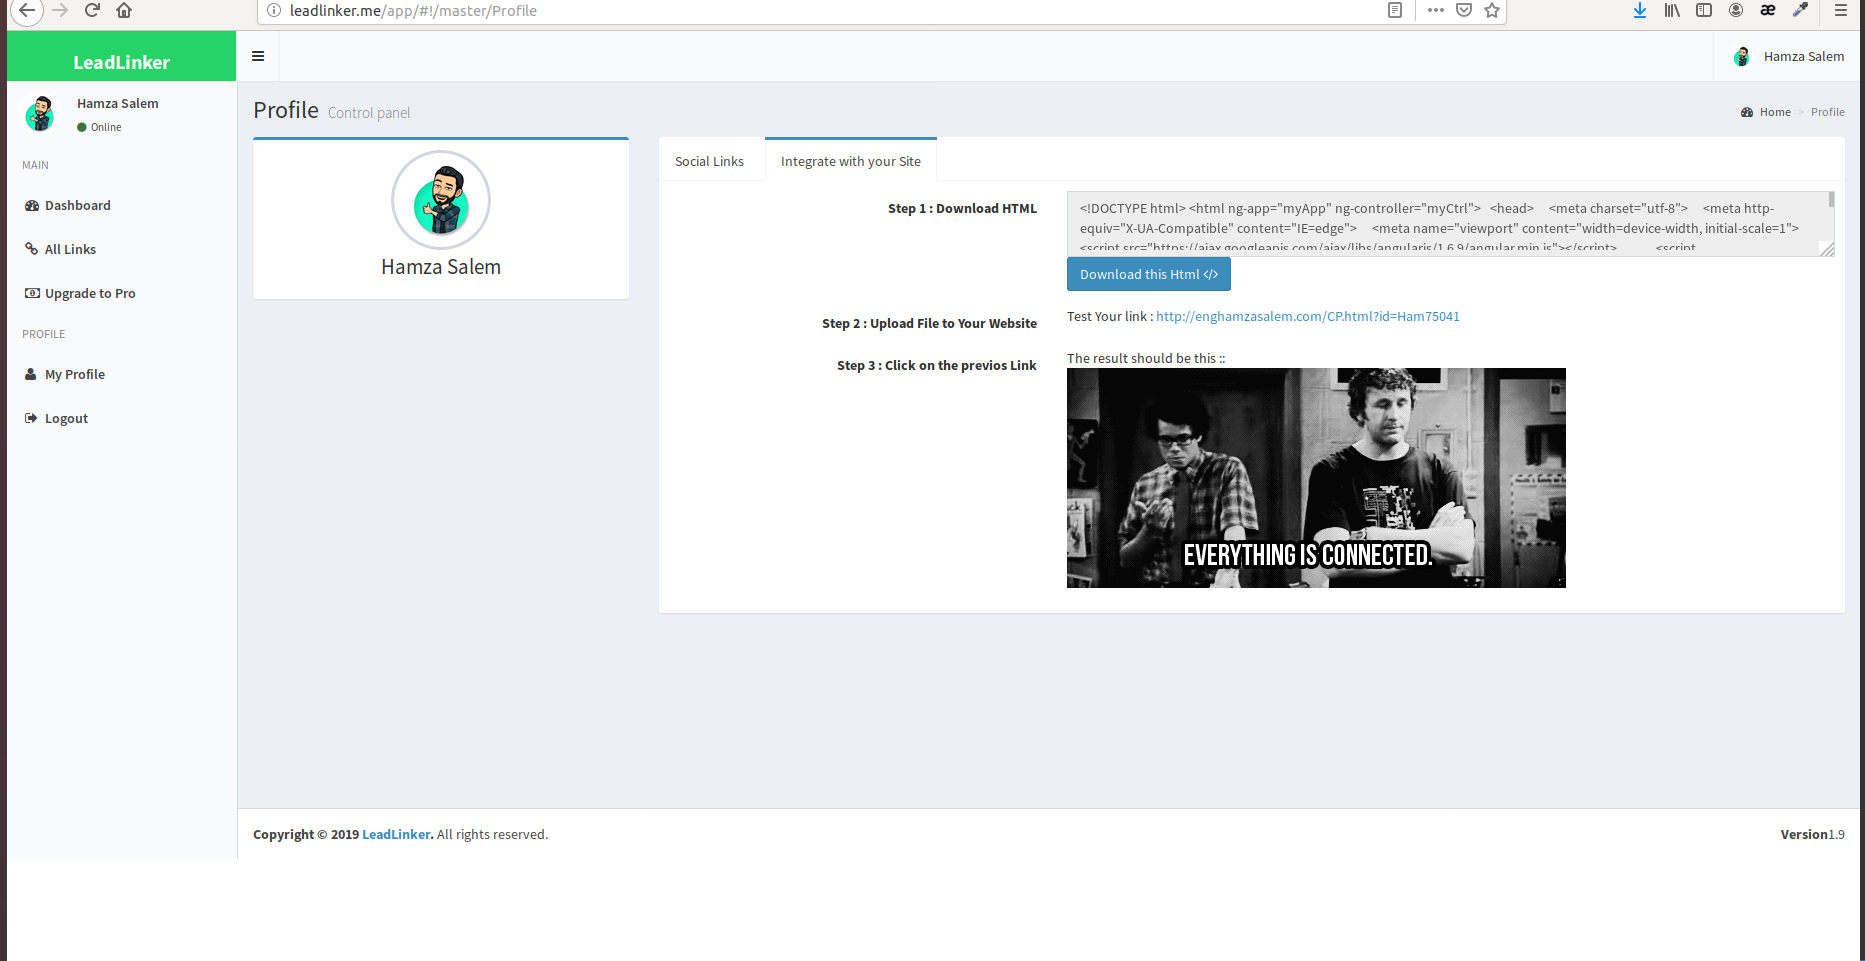Screen dimensions: 1865x961
Task: Click 'Step 2 : Upload File to Your Website'
Action: [x=929, y=323]
